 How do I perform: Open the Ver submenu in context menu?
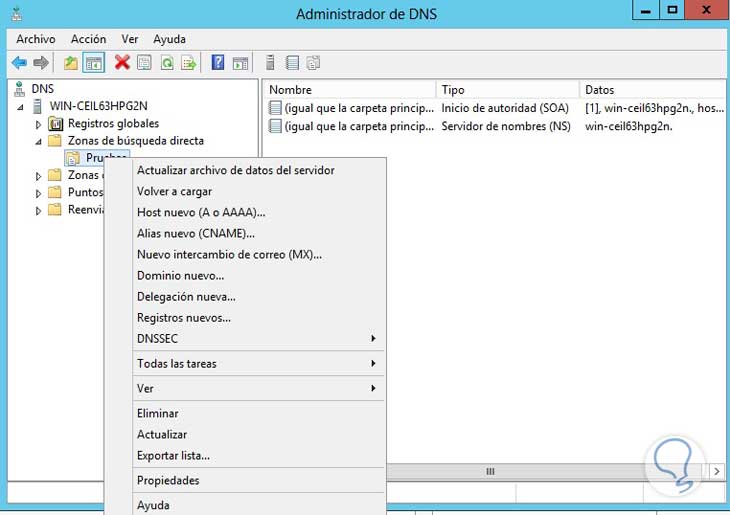click(259, 388)
